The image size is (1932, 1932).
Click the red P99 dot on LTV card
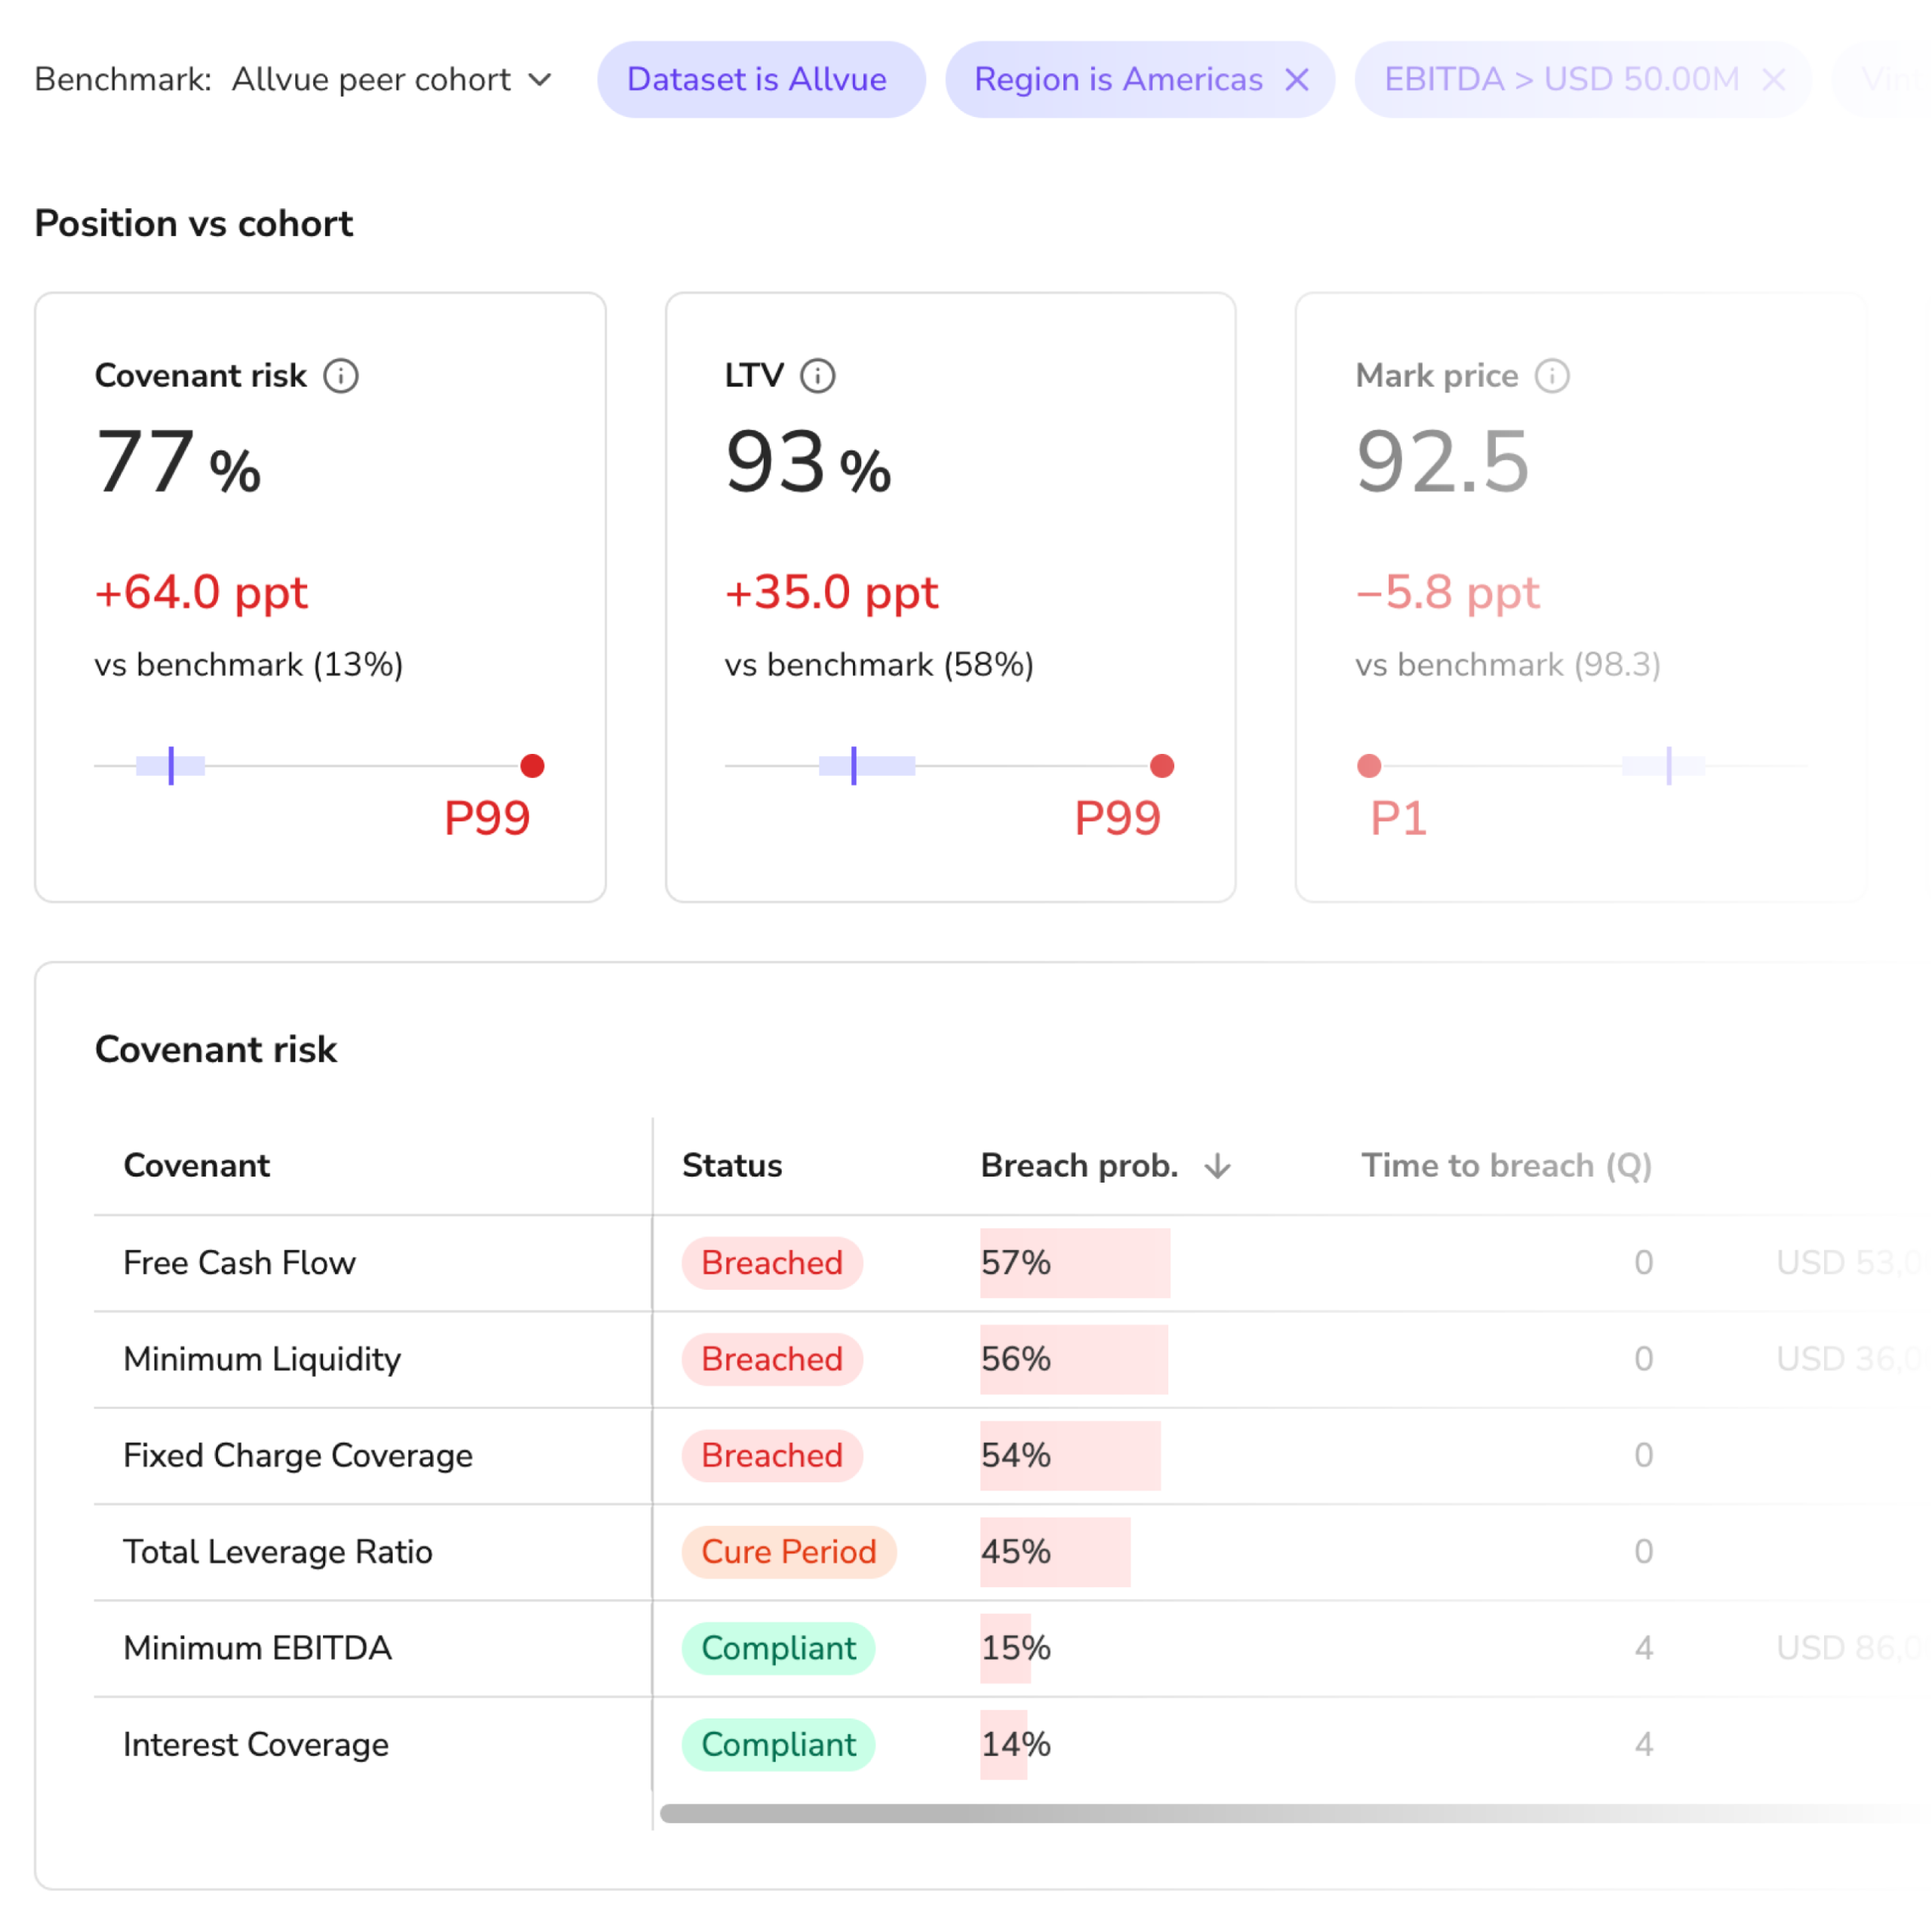click(1162, 766)
